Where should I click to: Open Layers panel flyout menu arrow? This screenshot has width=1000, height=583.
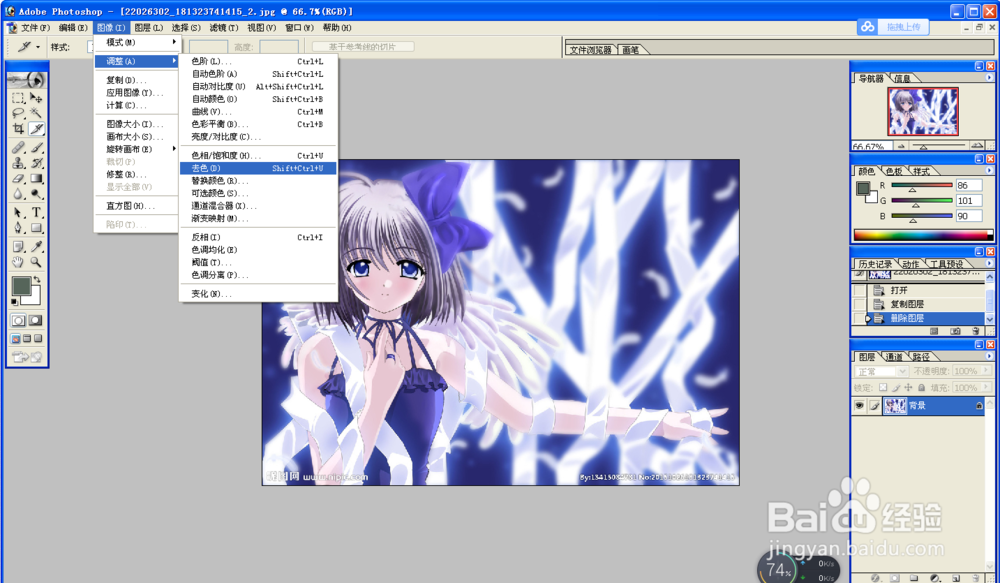click(989, 357)
